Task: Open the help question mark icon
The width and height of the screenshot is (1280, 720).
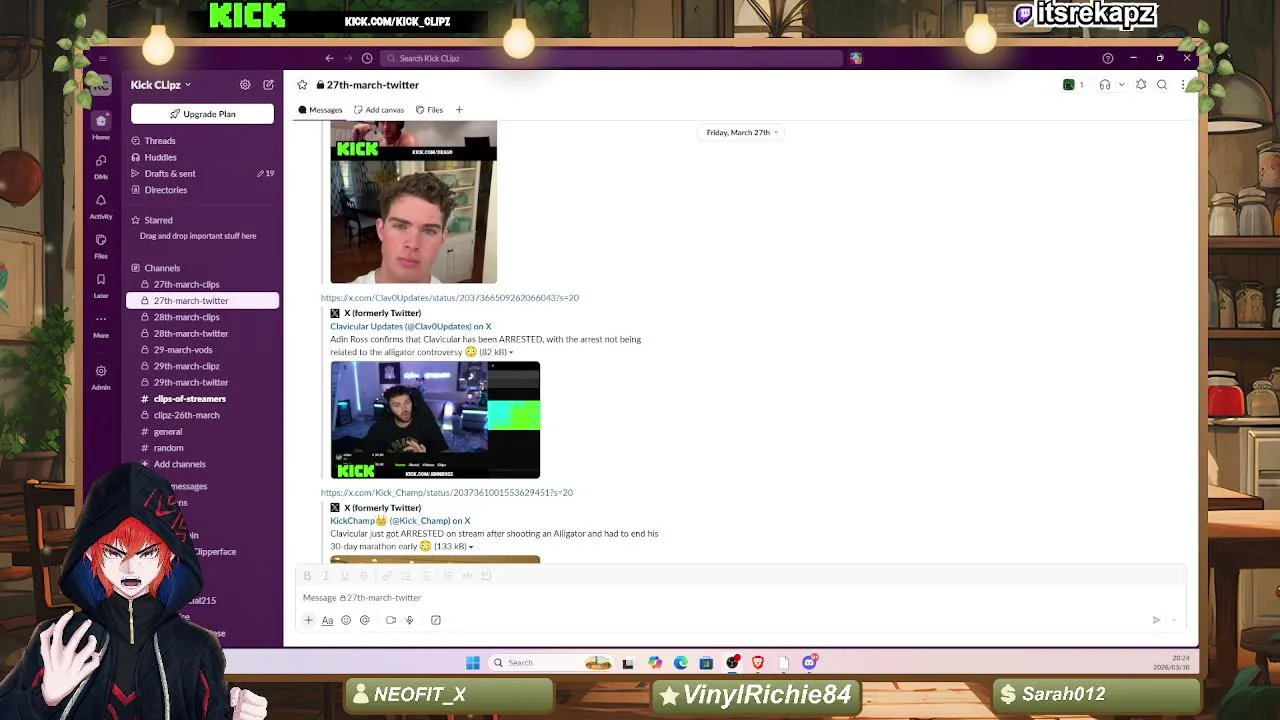Action: [1107, 58]
